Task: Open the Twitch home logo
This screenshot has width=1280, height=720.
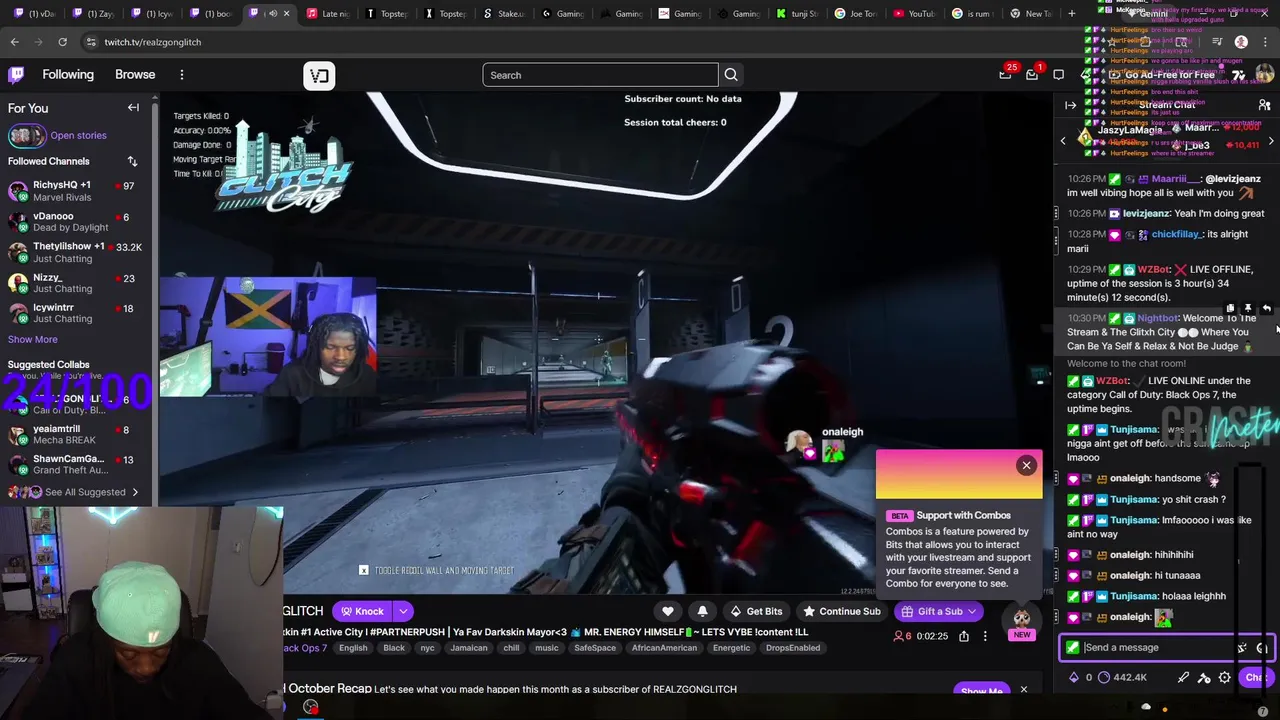Action: point(16,75)
